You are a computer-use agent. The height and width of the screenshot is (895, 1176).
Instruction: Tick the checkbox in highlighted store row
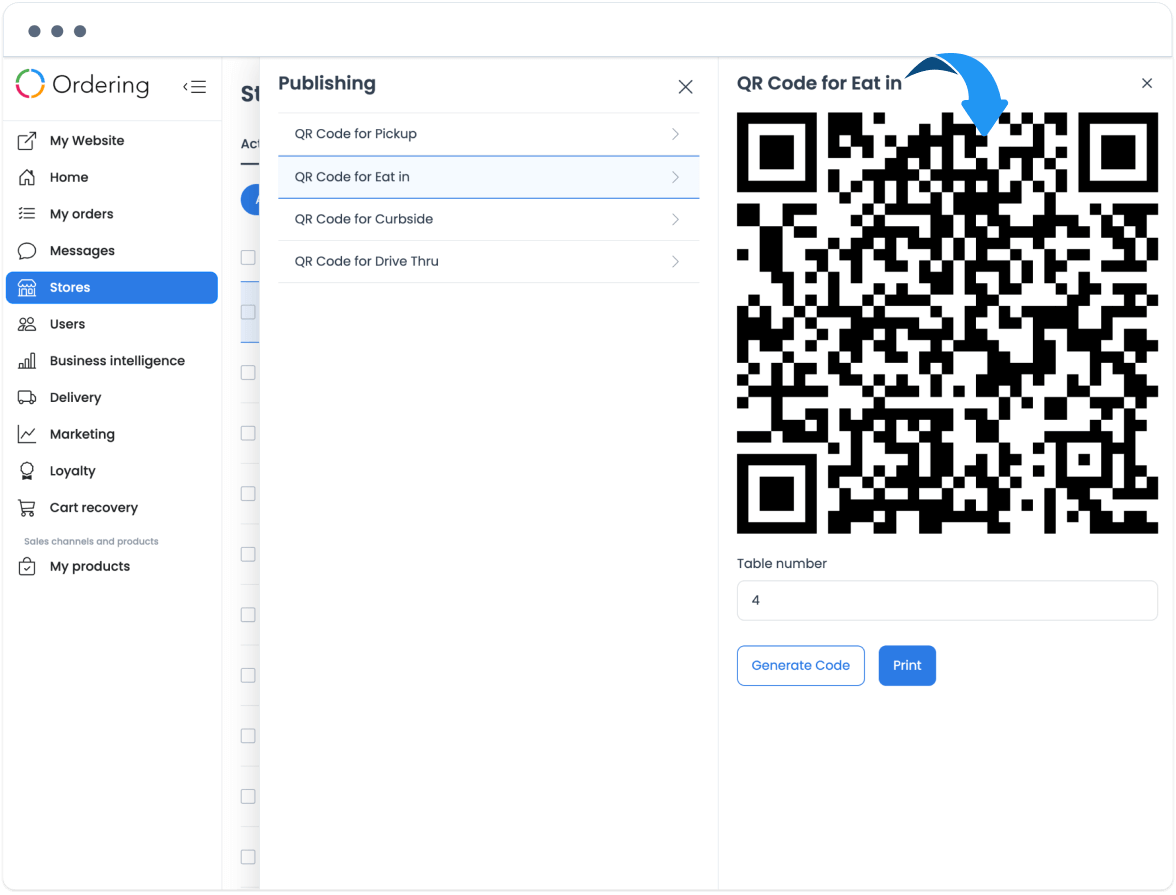click(x=248, y=312)
